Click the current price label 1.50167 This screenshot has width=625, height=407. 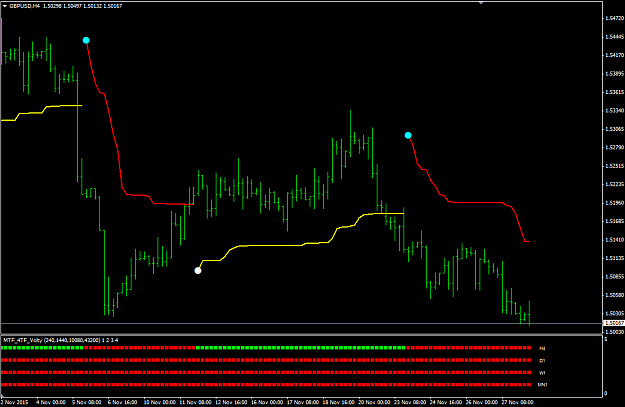click(614, 323)
